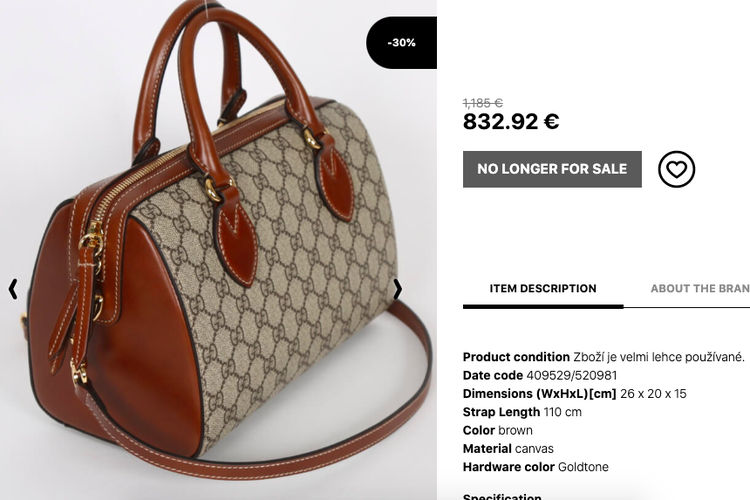Click the Color brown attribute

497,430
